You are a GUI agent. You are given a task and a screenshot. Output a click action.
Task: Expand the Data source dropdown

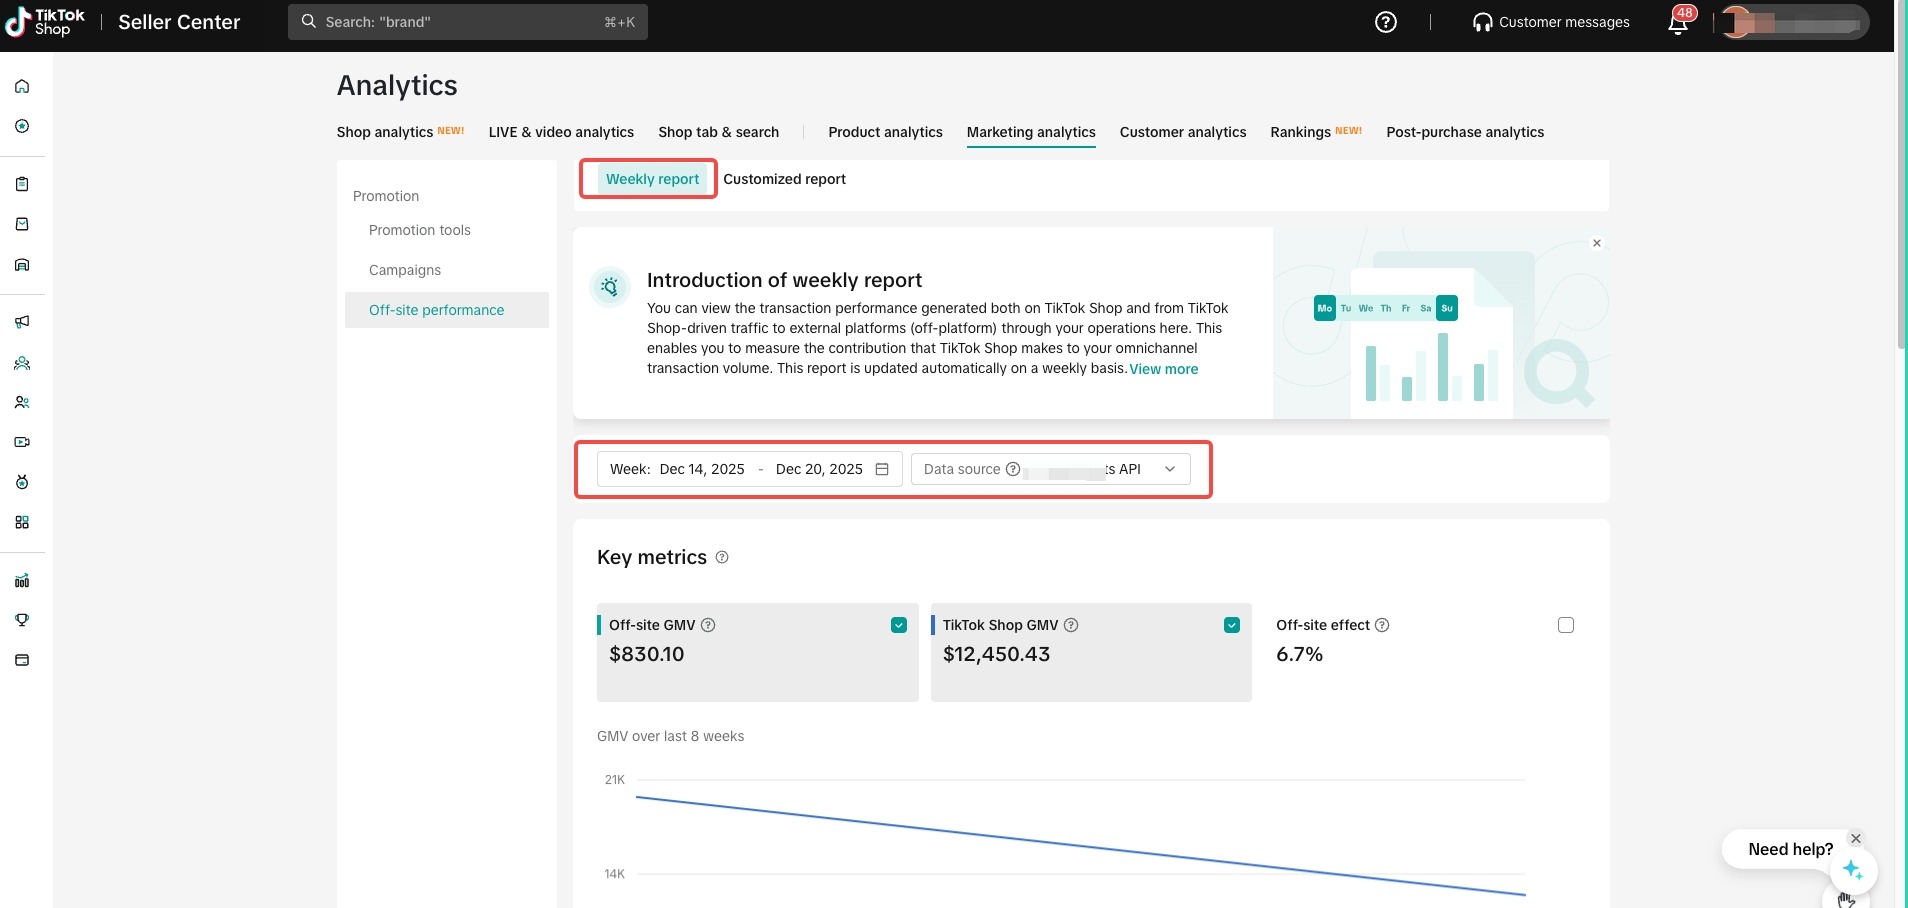coord(1169,468)
